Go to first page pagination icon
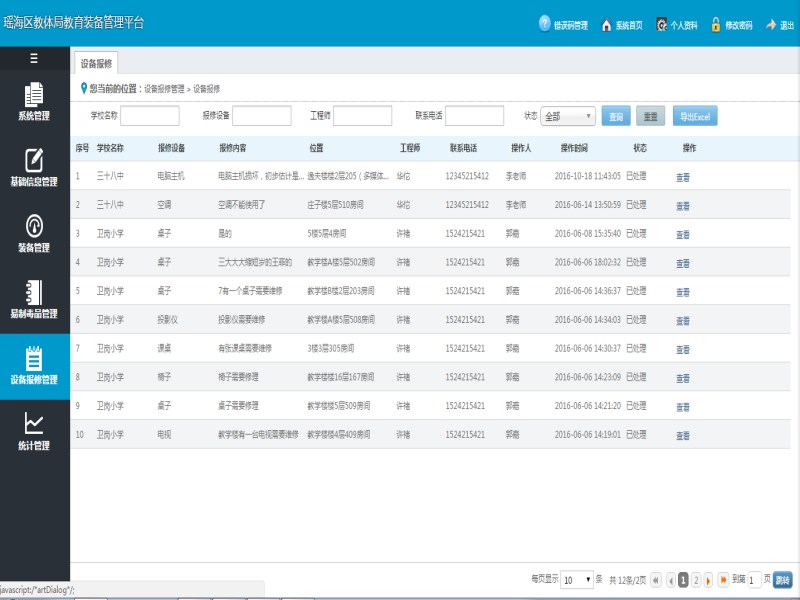The image size is (800, 600). pos(656,580)
